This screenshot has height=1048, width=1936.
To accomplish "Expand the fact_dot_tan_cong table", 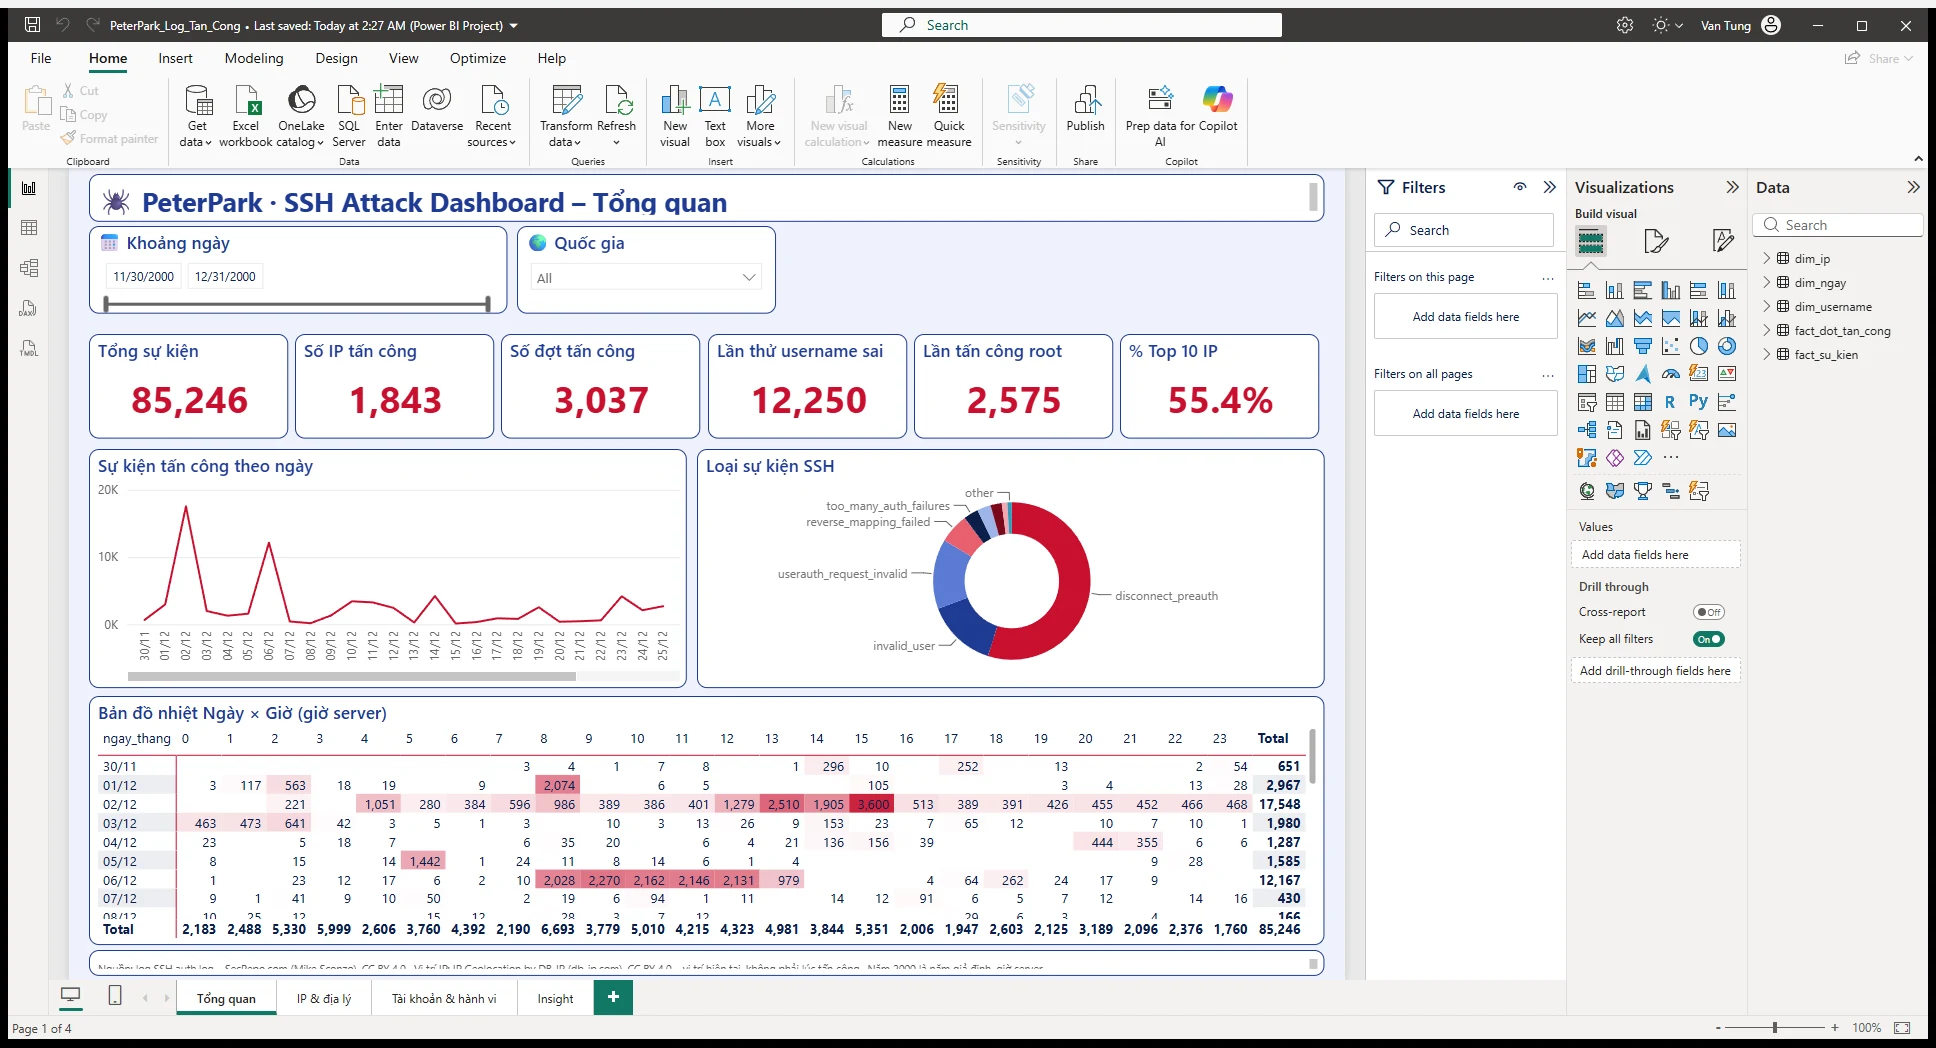I will pos(1766,331).
